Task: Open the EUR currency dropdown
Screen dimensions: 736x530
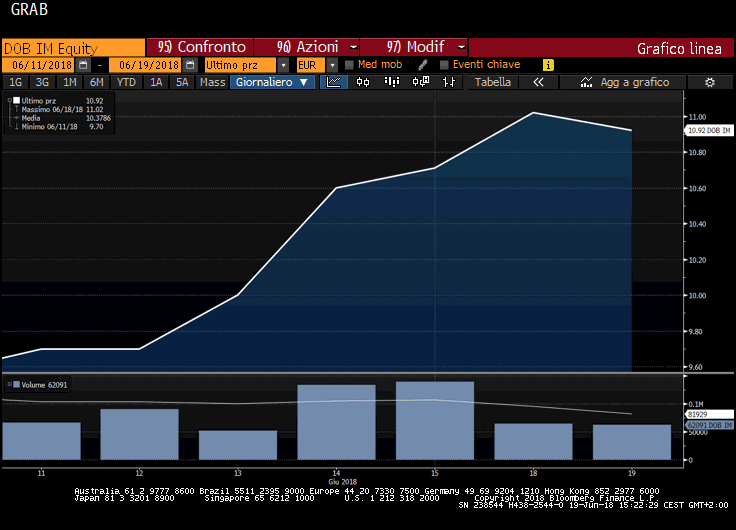Action: click(332, 65)
